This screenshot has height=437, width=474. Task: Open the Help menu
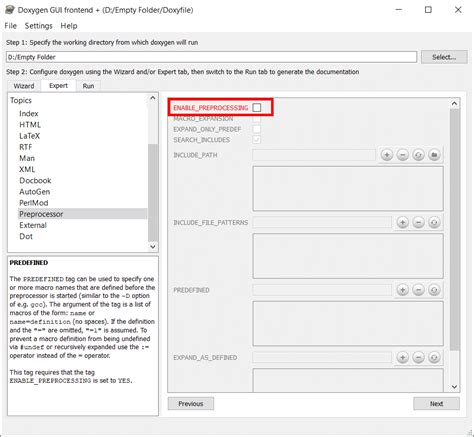pos(69,26)
